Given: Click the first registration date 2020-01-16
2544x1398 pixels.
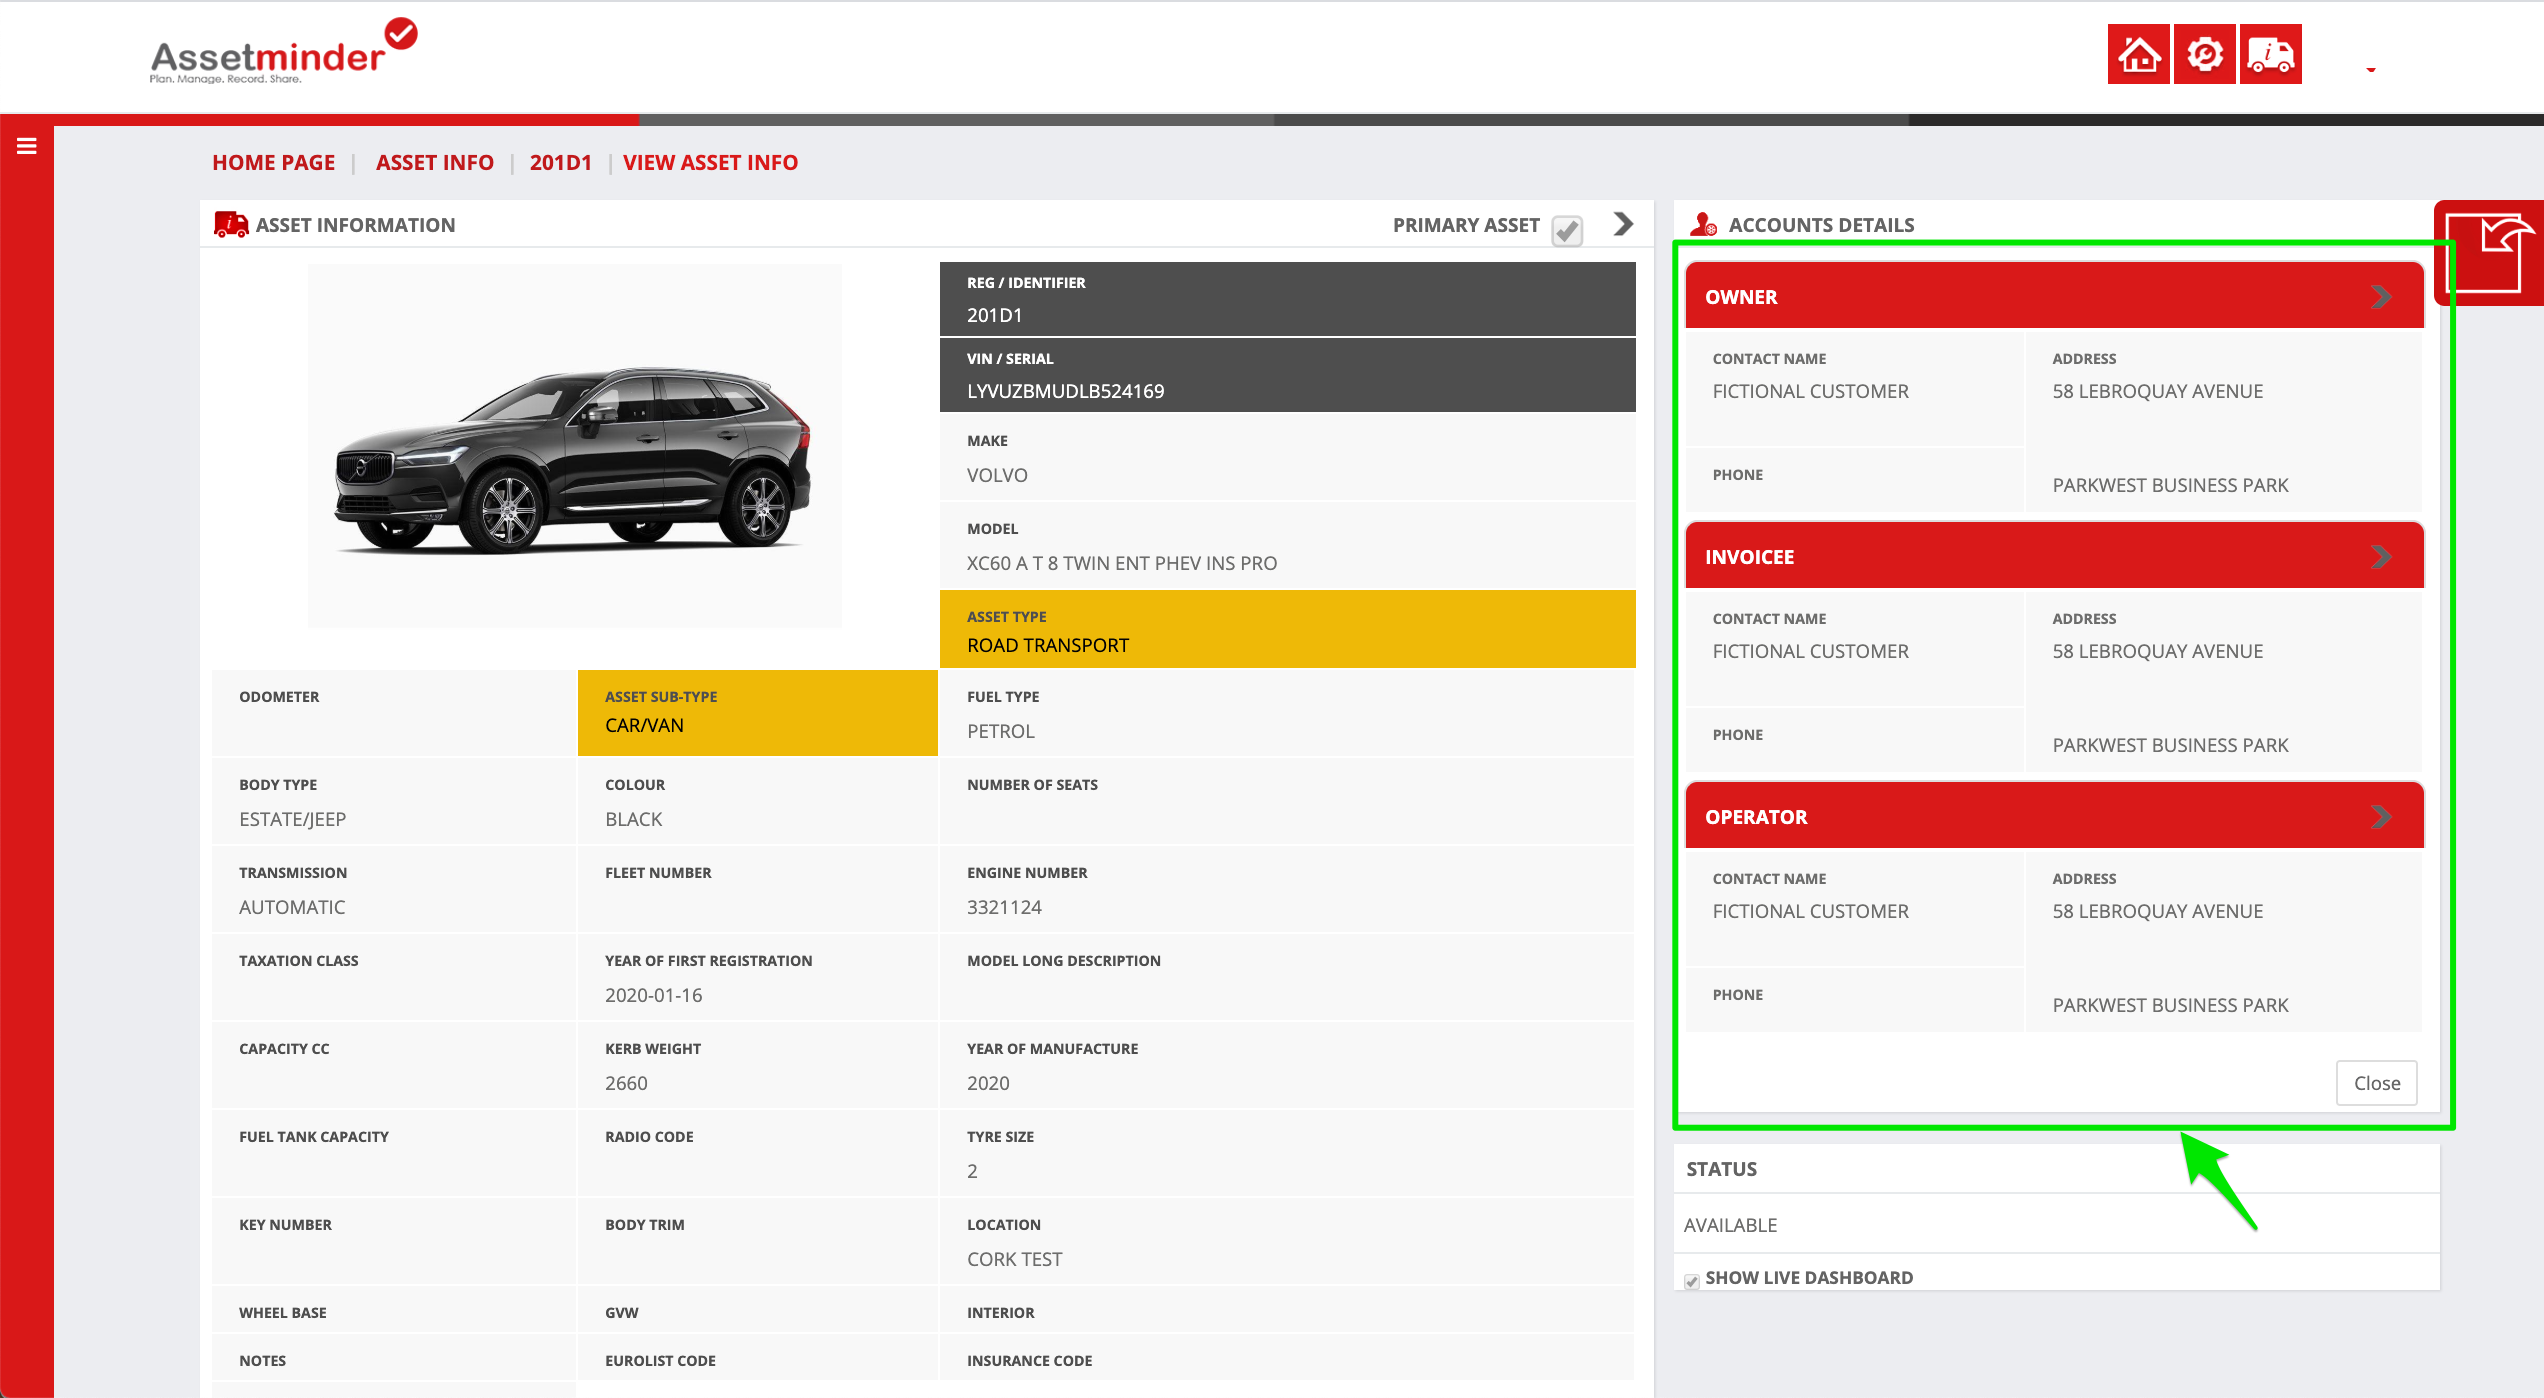Looking at the screenshot, I should (653, 995).
